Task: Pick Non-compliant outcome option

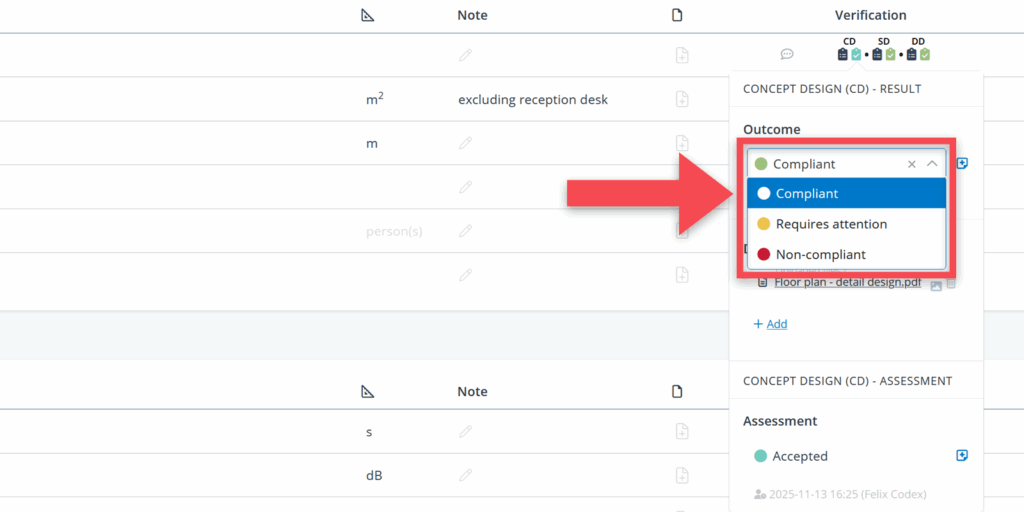Action: point(820,255)
